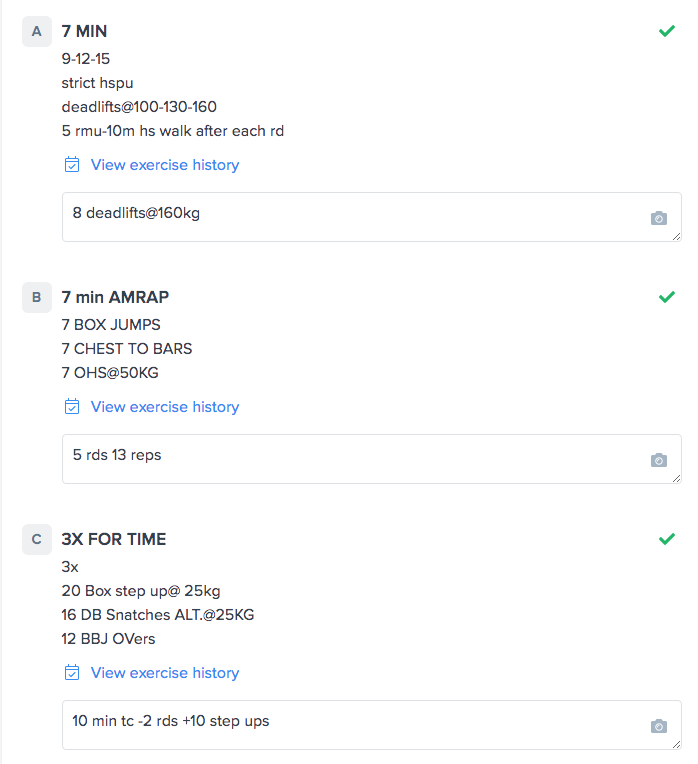
Task: Select the letter B section badge
Action: coord(37,297)
